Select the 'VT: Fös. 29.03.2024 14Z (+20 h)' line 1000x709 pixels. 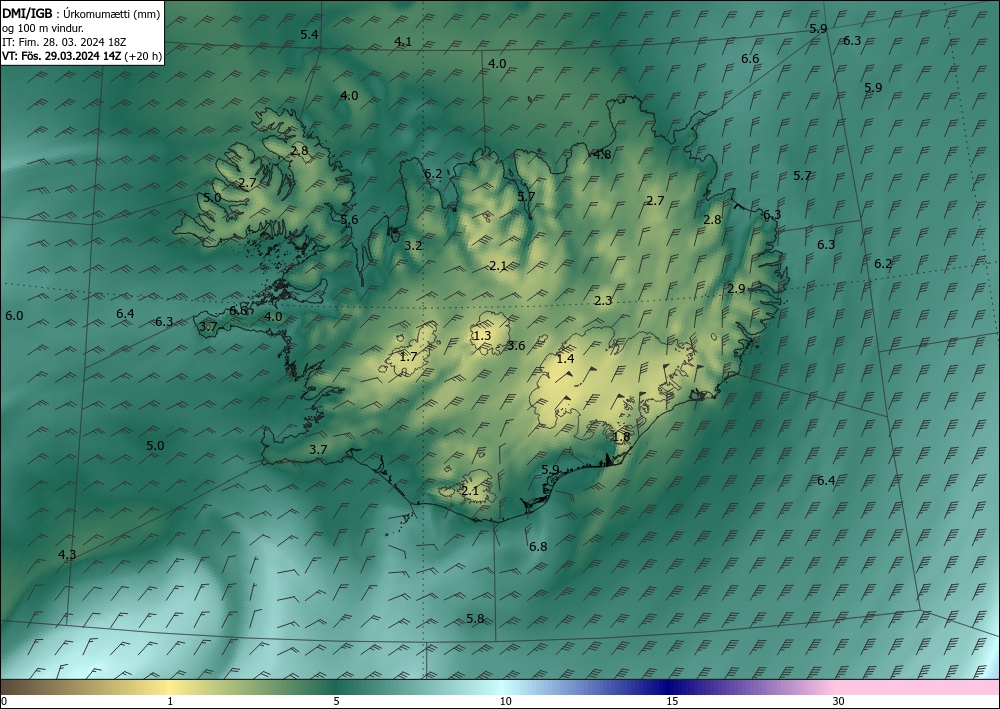click(82, 56)
